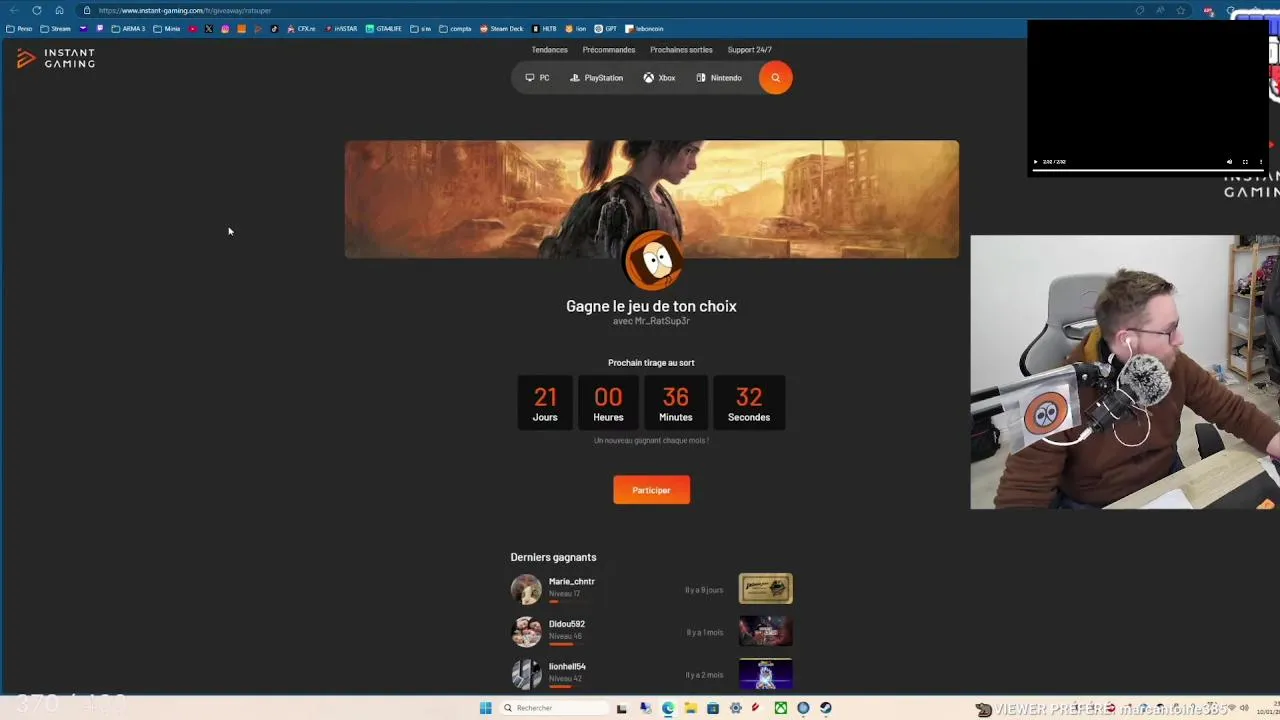
Task: Reload the page with the refresh icon
Action: pyautogui.click(x=37, y=10)
